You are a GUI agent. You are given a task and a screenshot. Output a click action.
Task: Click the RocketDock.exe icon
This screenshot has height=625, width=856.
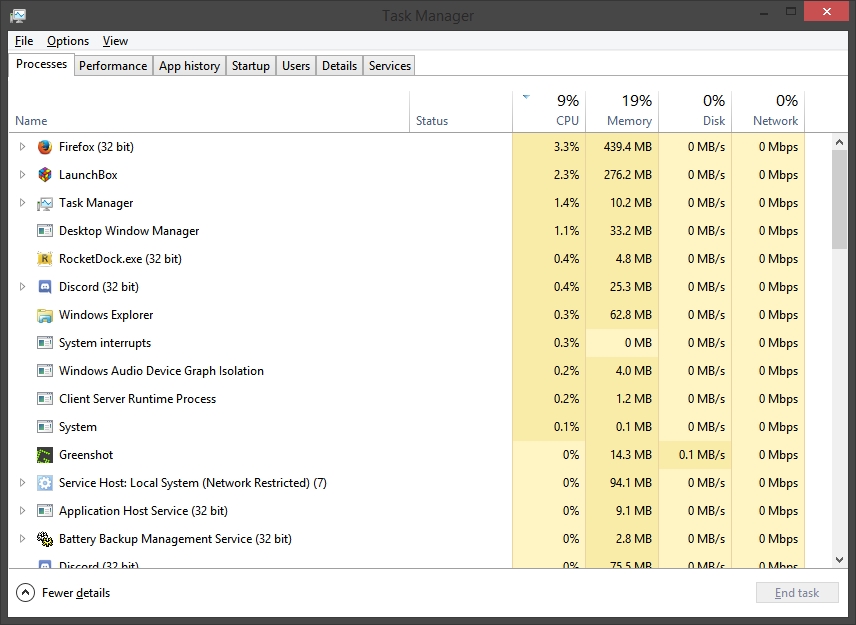pos(45,259)
